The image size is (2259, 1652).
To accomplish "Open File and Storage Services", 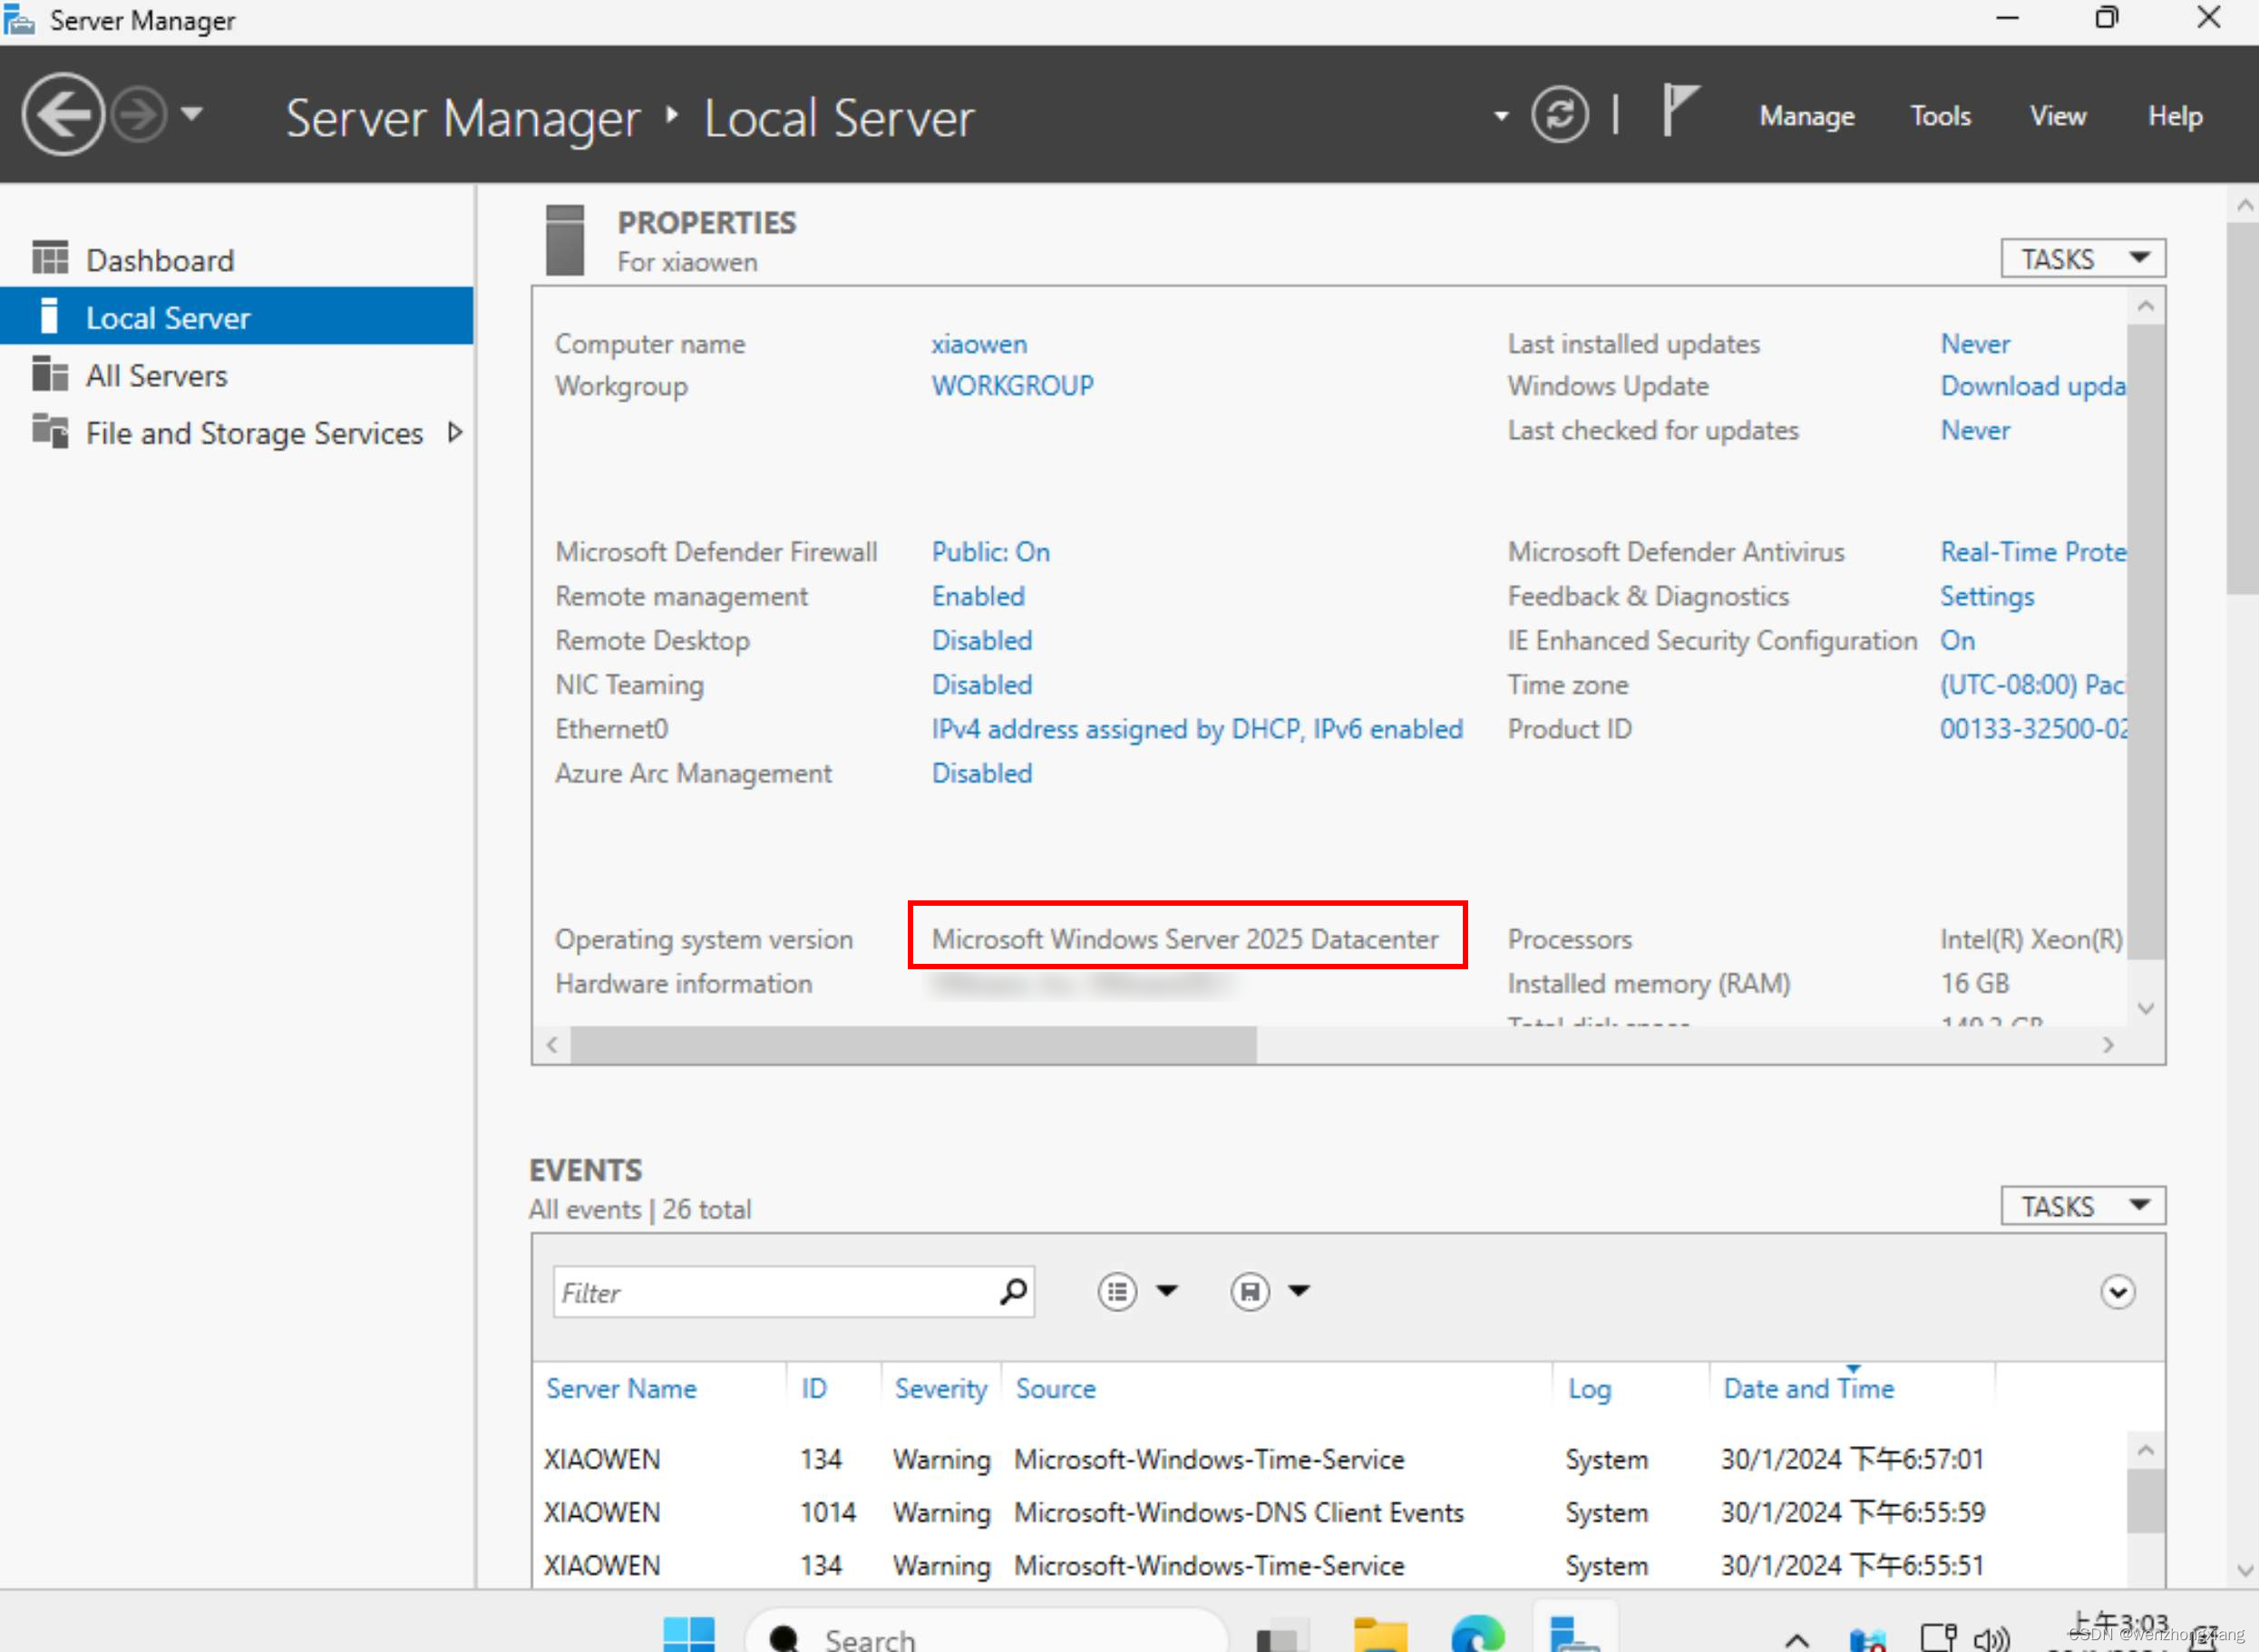I will click(x=253, y=432).
